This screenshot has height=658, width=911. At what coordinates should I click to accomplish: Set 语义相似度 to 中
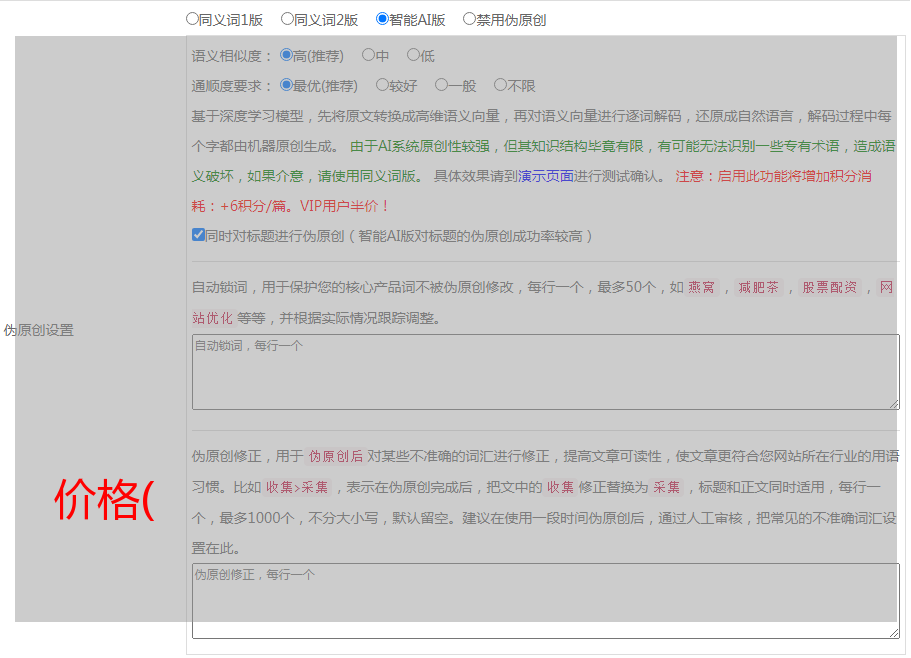click(x=368, y=56)
